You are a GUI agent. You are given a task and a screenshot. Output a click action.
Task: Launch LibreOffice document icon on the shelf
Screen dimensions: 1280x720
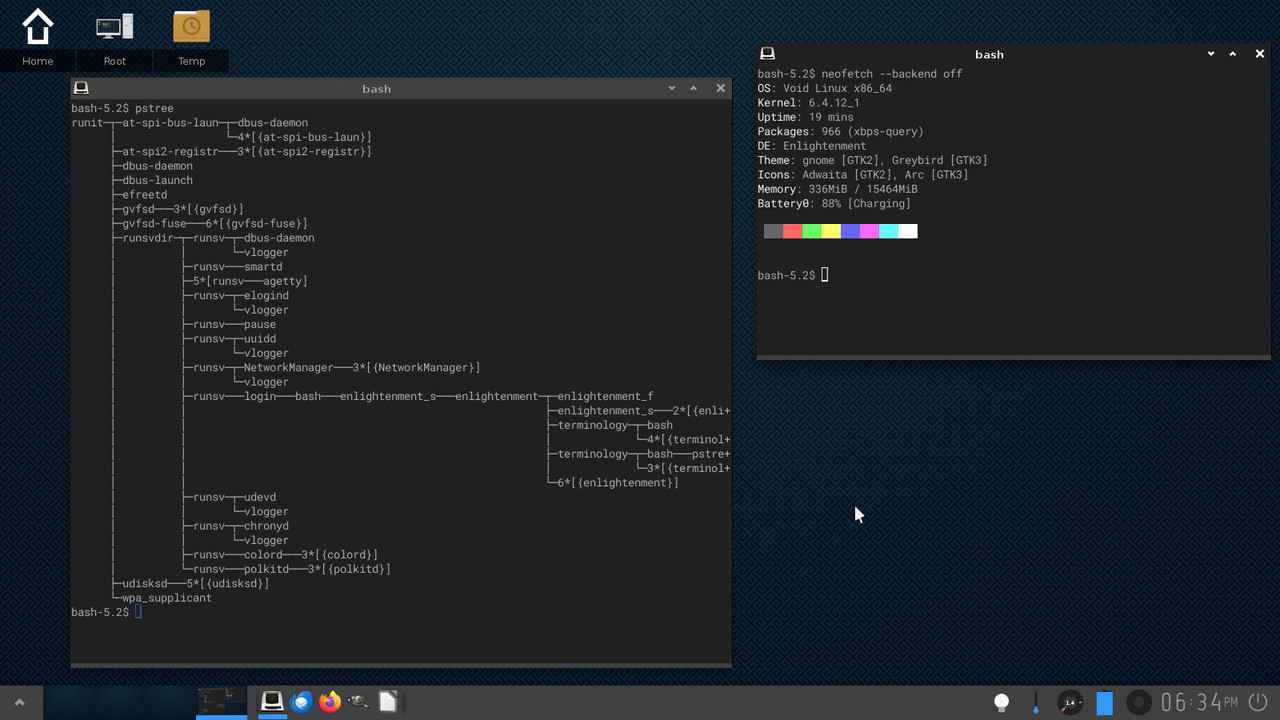pyautogui.click(x=388, y=702)
